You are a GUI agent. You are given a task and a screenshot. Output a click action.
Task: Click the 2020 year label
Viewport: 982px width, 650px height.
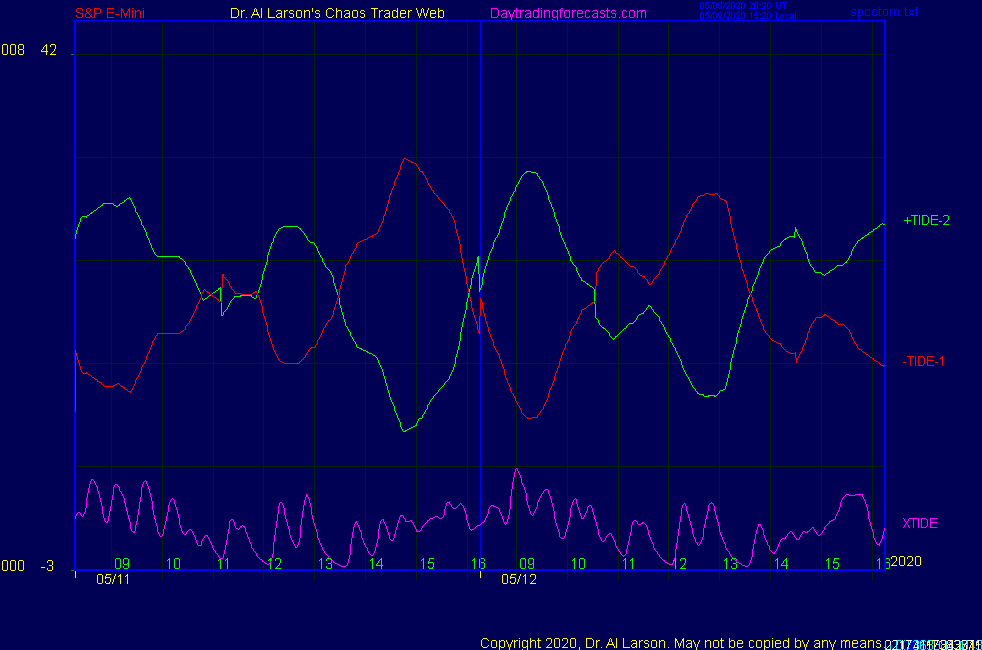(x=905, y=561)
